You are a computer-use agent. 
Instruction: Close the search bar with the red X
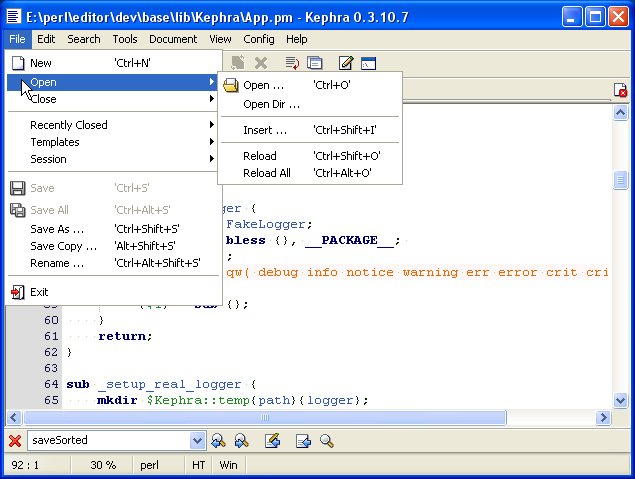pyautogui.click(x=15, y=441)
